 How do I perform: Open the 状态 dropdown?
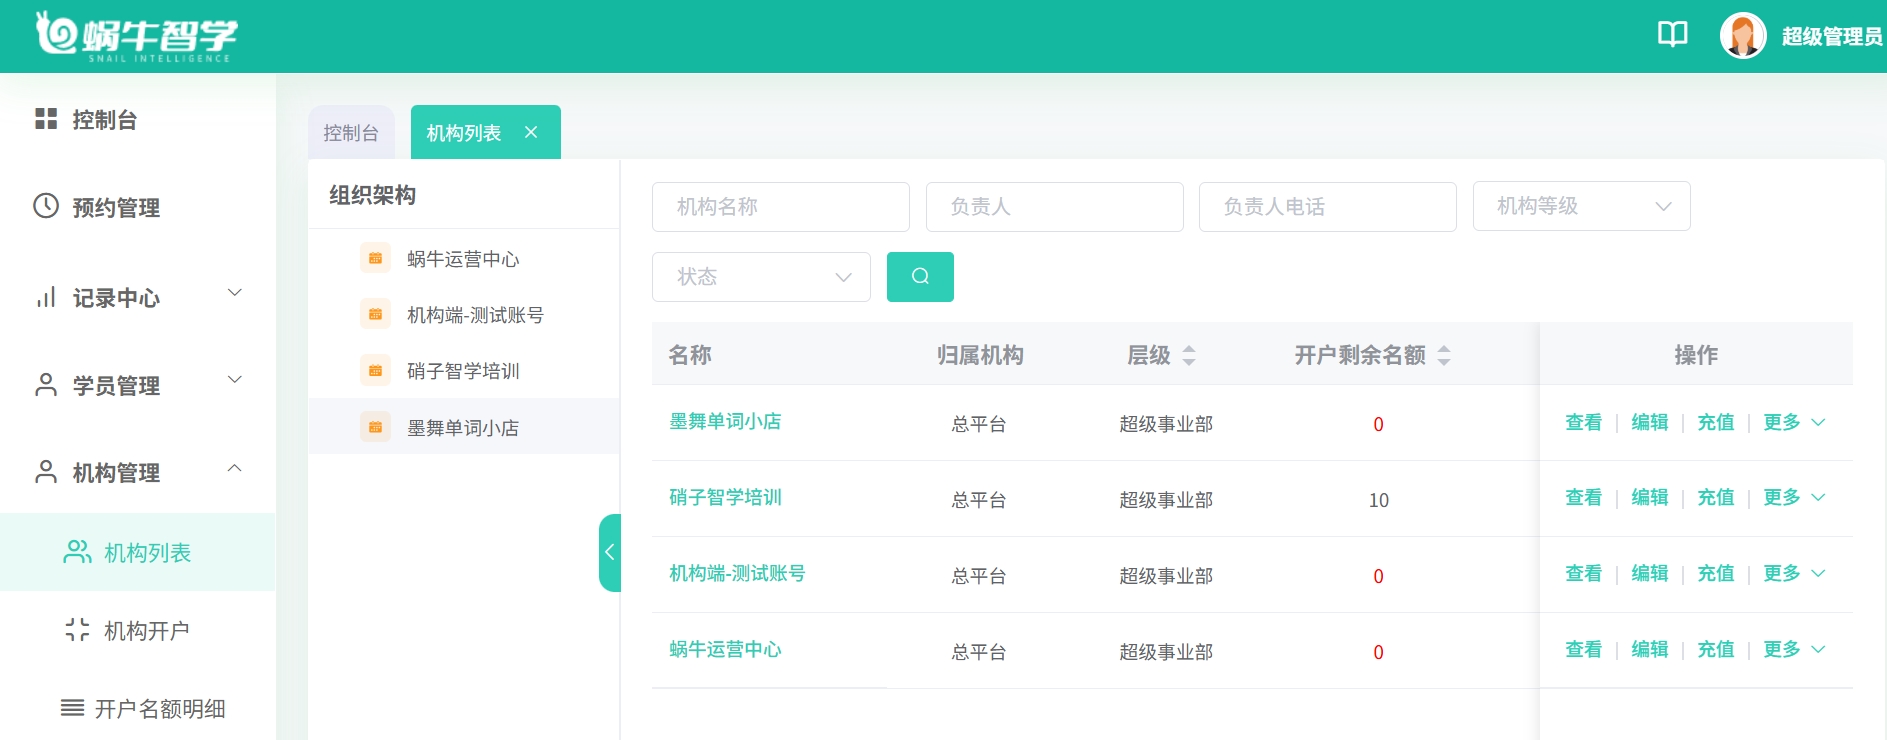pyautogui.click(x=761, y=277)
